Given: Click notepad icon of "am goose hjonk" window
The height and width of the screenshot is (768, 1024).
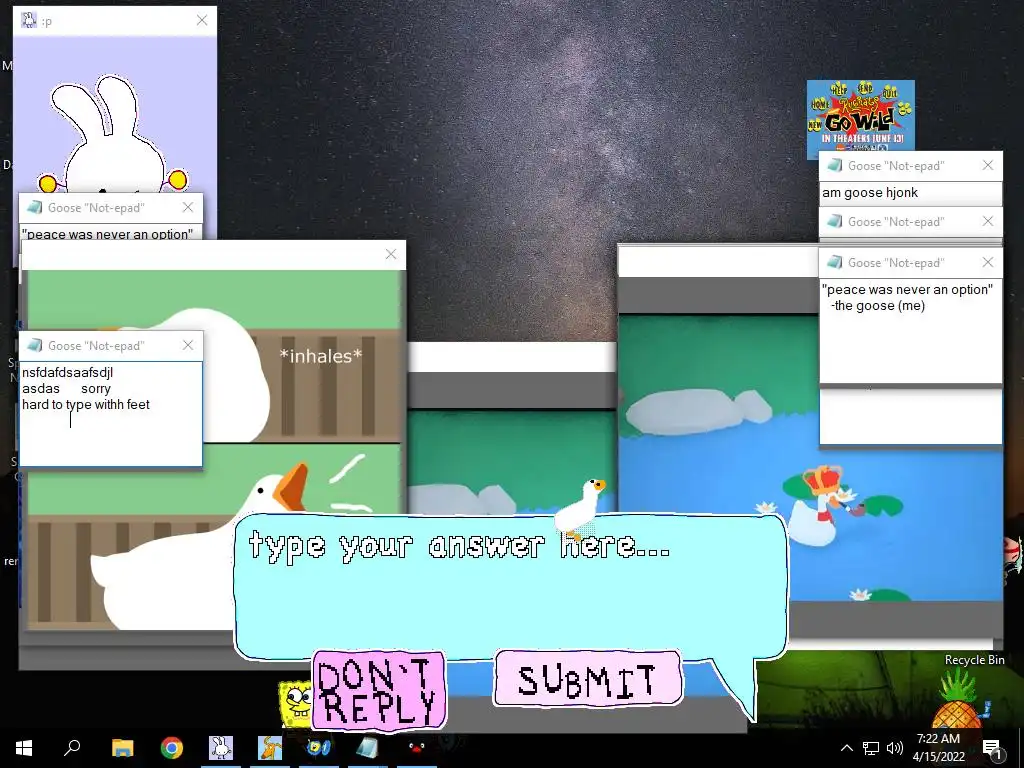Looking at the screenshot, I should click(835, 165).
